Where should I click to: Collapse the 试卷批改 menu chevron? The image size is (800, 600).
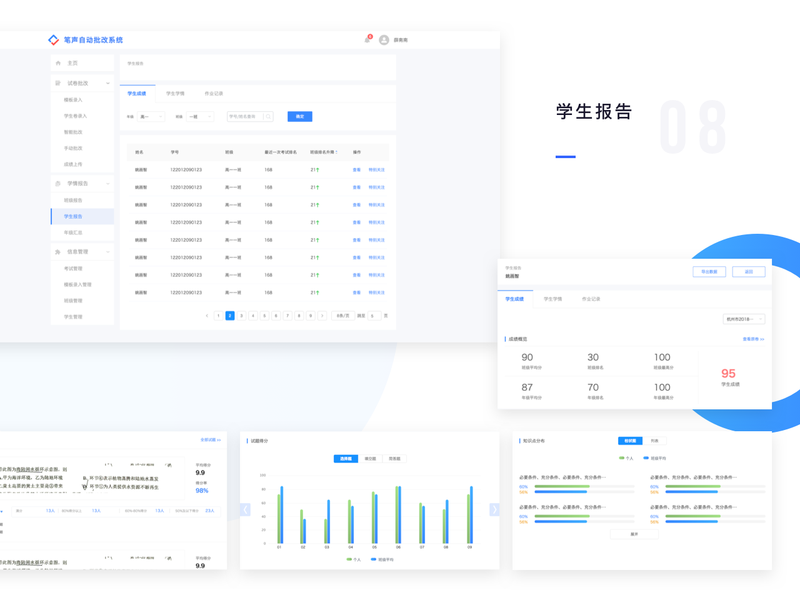point(108,83)
